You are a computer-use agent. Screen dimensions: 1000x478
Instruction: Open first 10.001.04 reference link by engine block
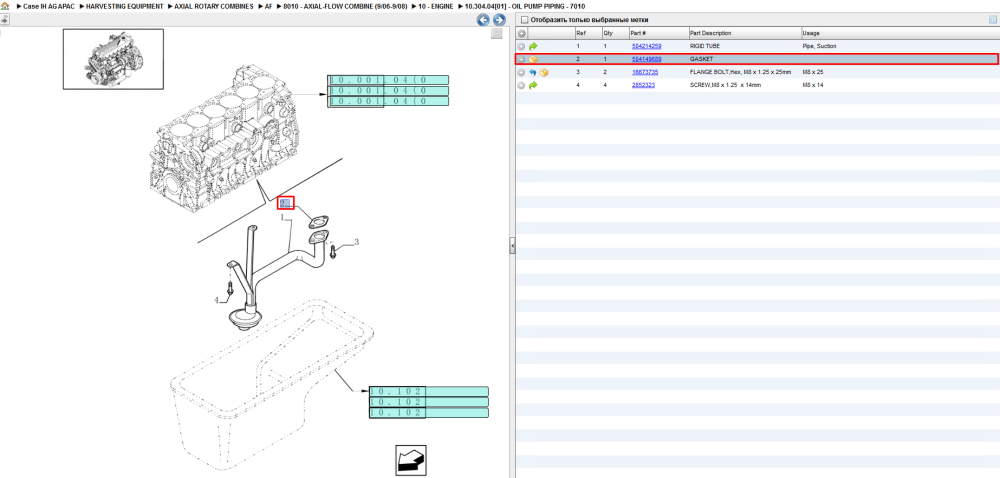coord(388,80)
